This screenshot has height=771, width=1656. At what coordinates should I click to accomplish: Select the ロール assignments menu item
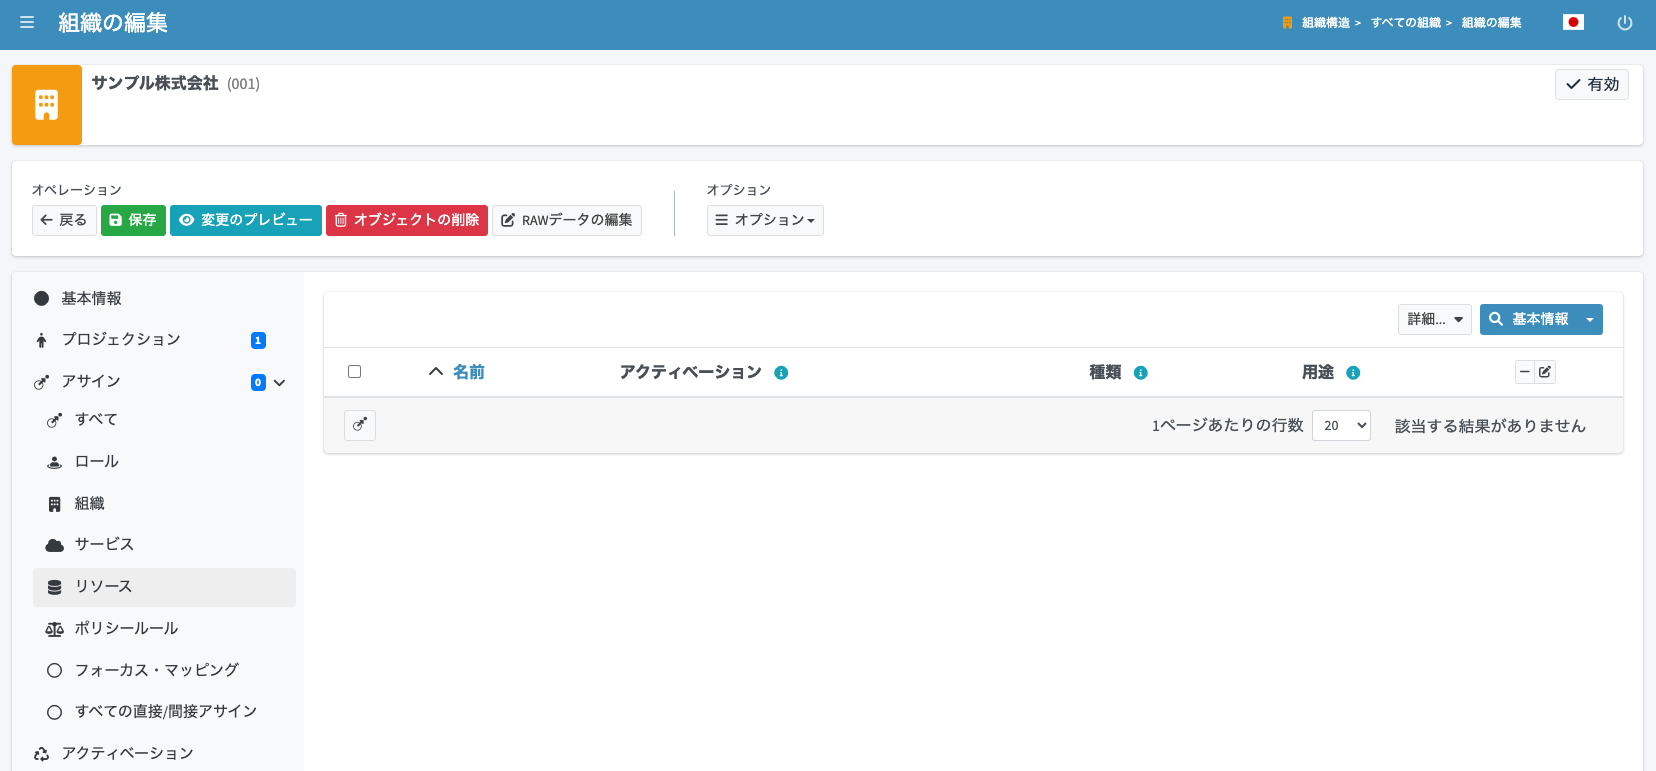[x=164, y=462]
